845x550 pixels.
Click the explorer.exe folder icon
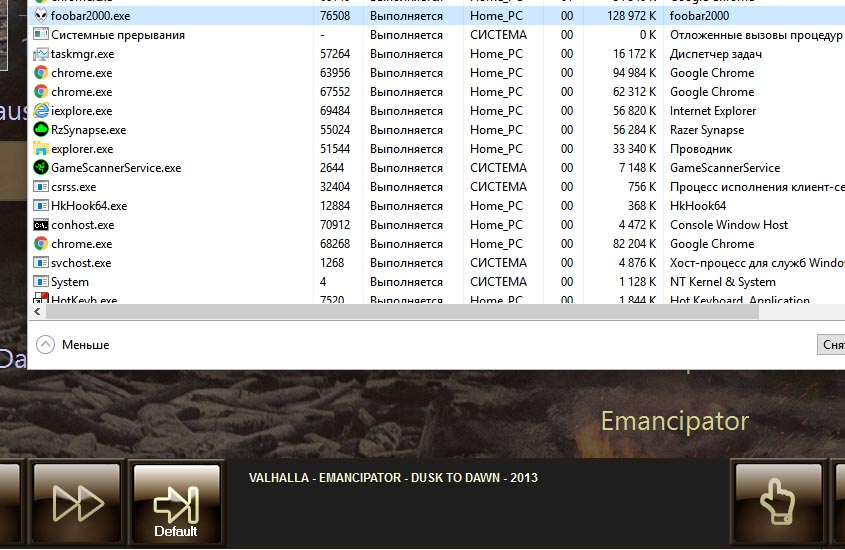tap(41, 148)
